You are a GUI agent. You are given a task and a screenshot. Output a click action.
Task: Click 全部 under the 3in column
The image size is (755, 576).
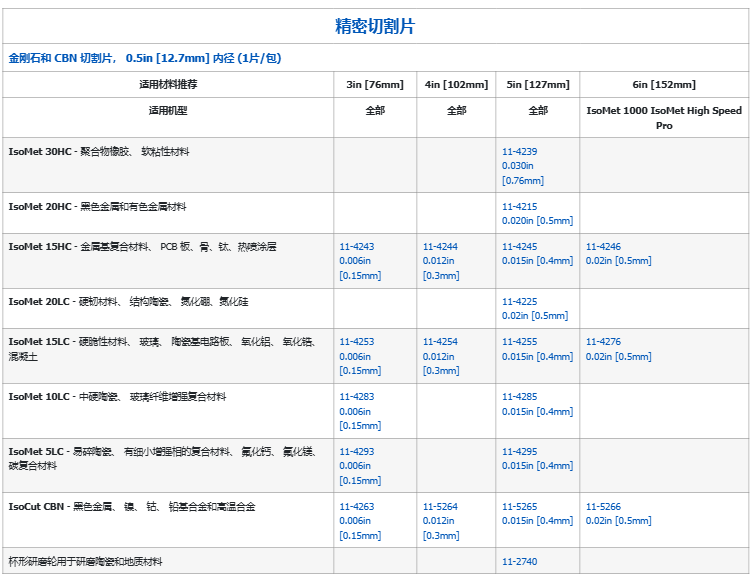click(375, 111)
